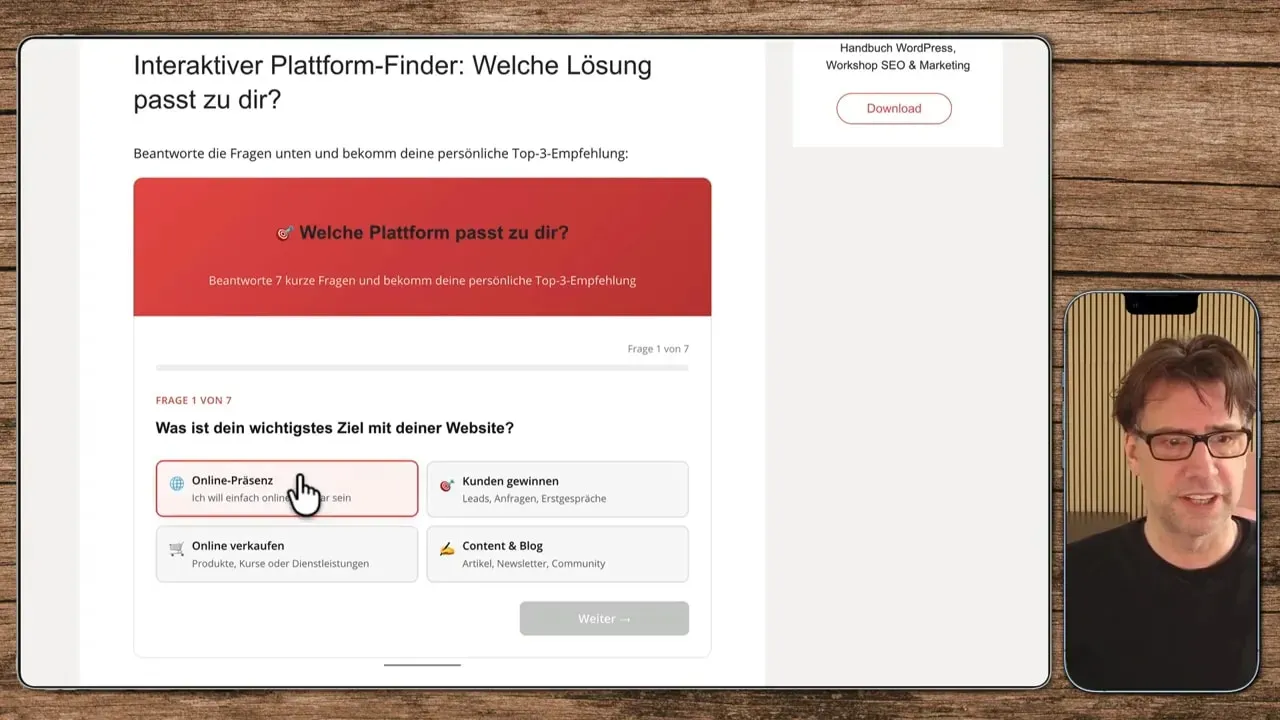The height and width of the screenshot is (720, 1280).
Task: Select the Online verkaufen option
Action: (286, 553)
